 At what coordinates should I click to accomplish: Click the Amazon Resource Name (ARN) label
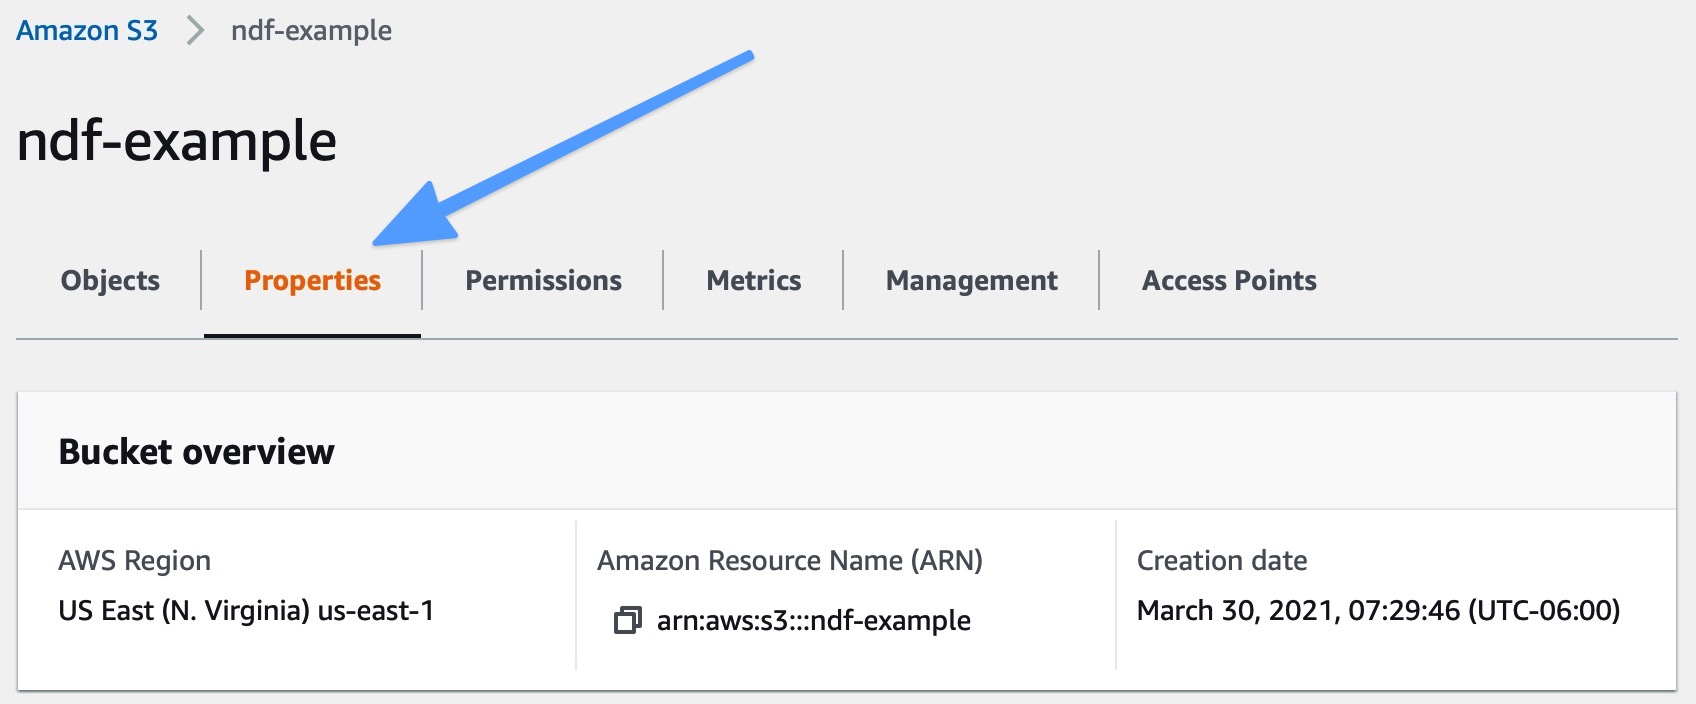789,561
